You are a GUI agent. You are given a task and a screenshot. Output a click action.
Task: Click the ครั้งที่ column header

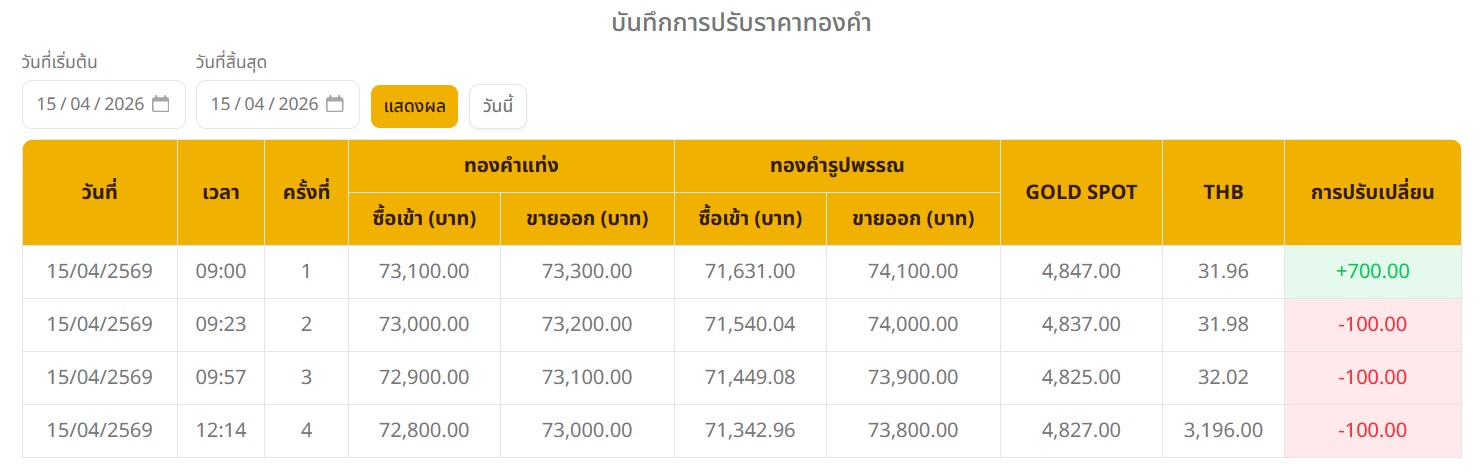tap(306, 192)
